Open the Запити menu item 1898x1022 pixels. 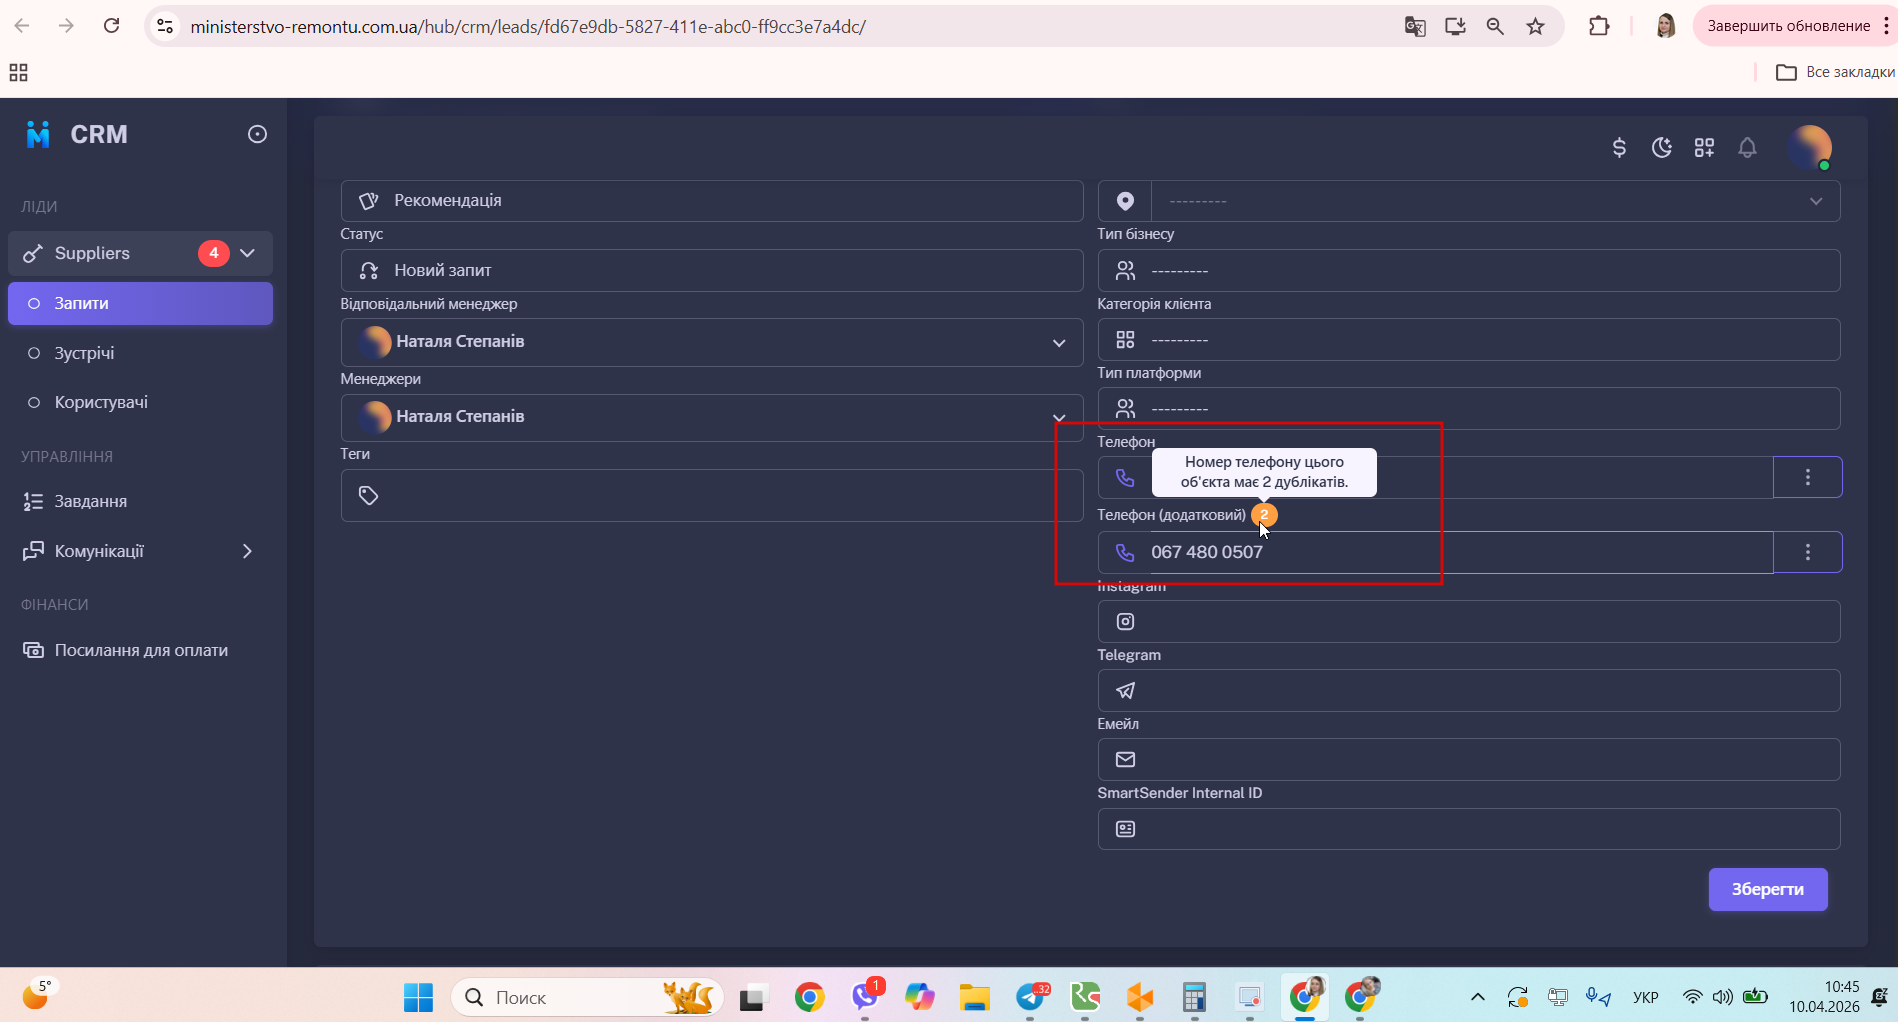coord(140,303)
